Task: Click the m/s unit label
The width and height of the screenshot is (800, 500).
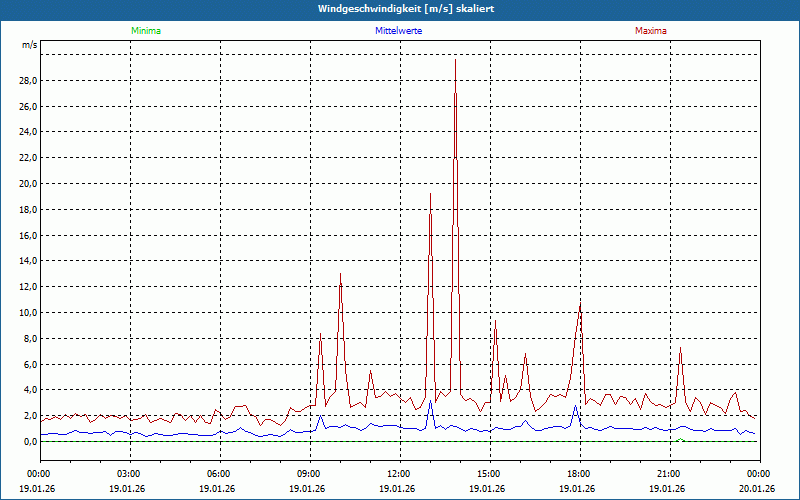Action: [x=30, y=45]
